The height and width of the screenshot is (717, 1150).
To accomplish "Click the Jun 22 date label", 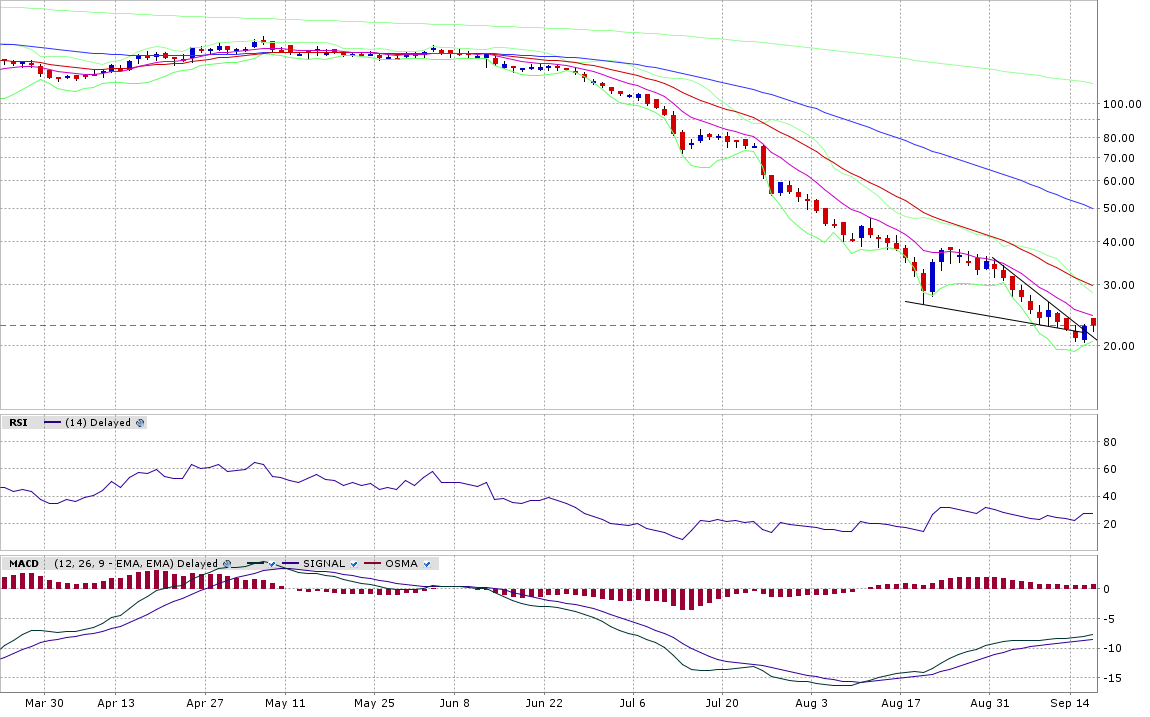I will [544, 703].
